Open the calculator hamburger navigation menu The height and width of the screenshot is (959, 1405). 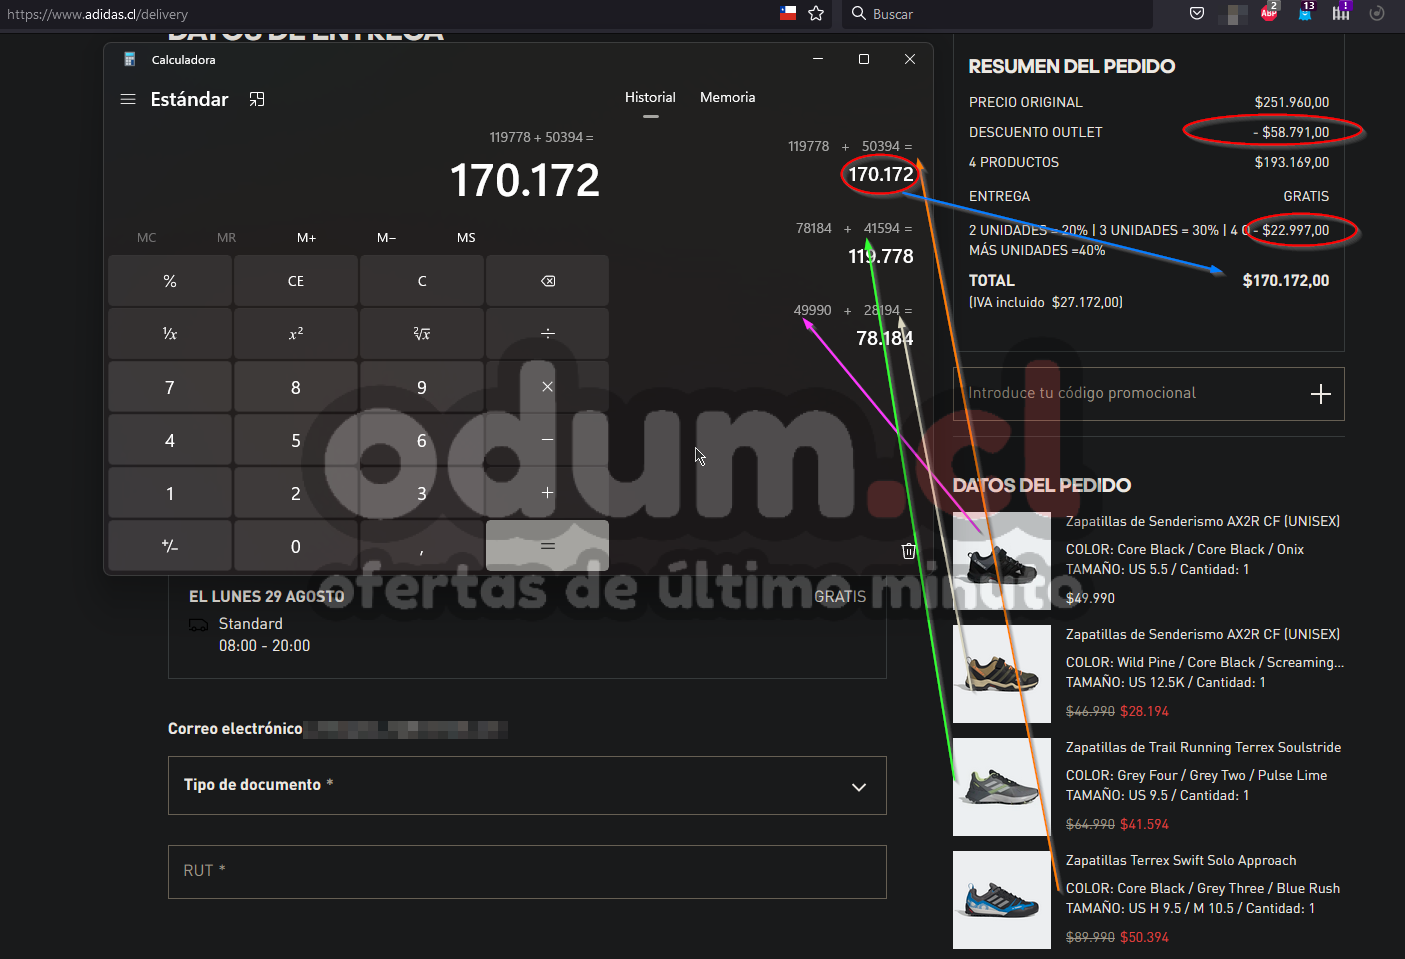click(x=128, y=99)
